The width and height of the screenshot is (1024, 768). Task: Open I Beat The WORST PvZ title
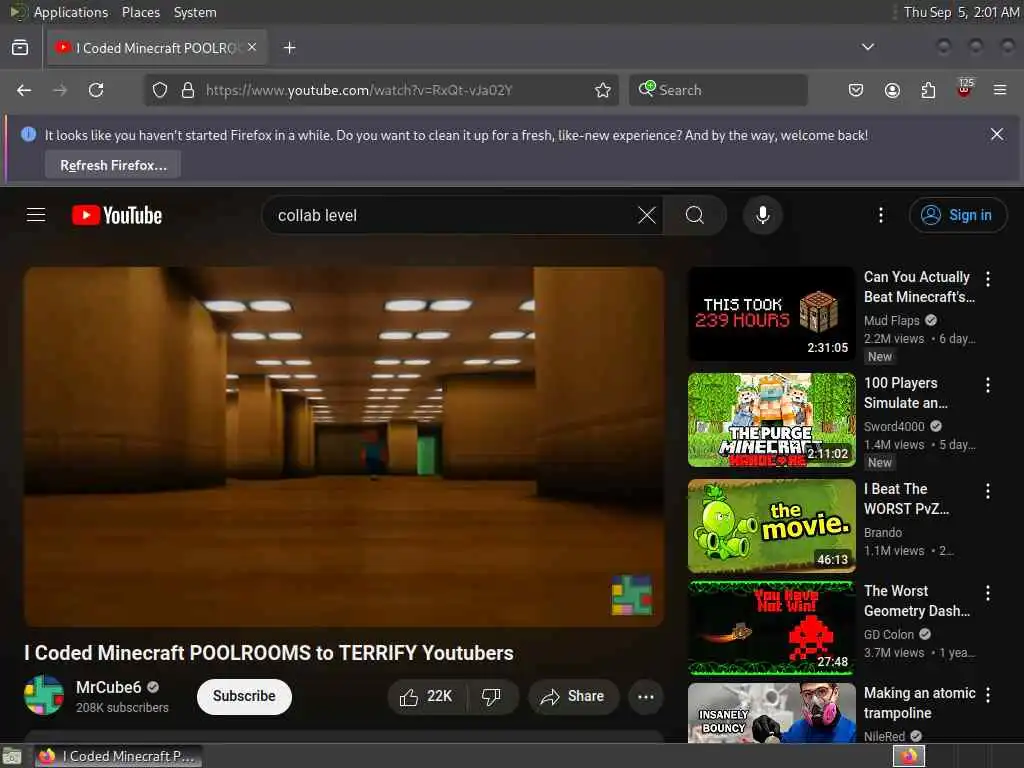tap(906, 499)
